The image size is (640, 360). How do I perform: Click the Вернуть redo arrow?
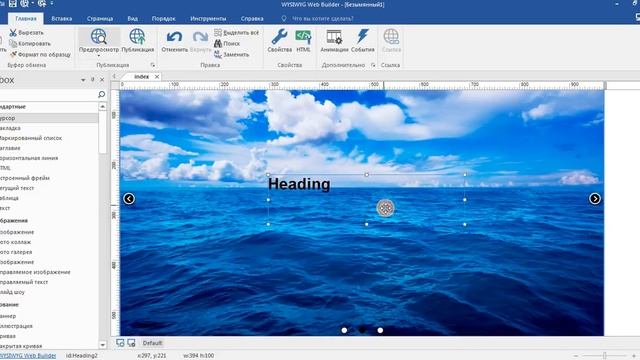click(x=200, y=37)
